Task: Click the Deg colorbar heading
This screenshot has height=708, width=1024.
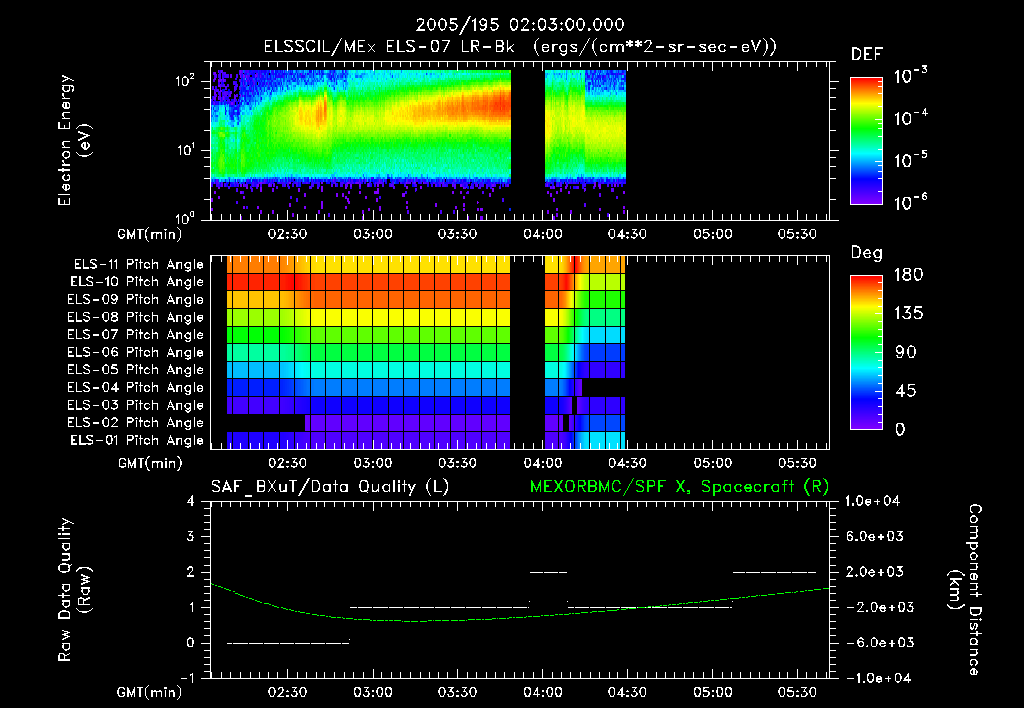Action: [867, 253]
